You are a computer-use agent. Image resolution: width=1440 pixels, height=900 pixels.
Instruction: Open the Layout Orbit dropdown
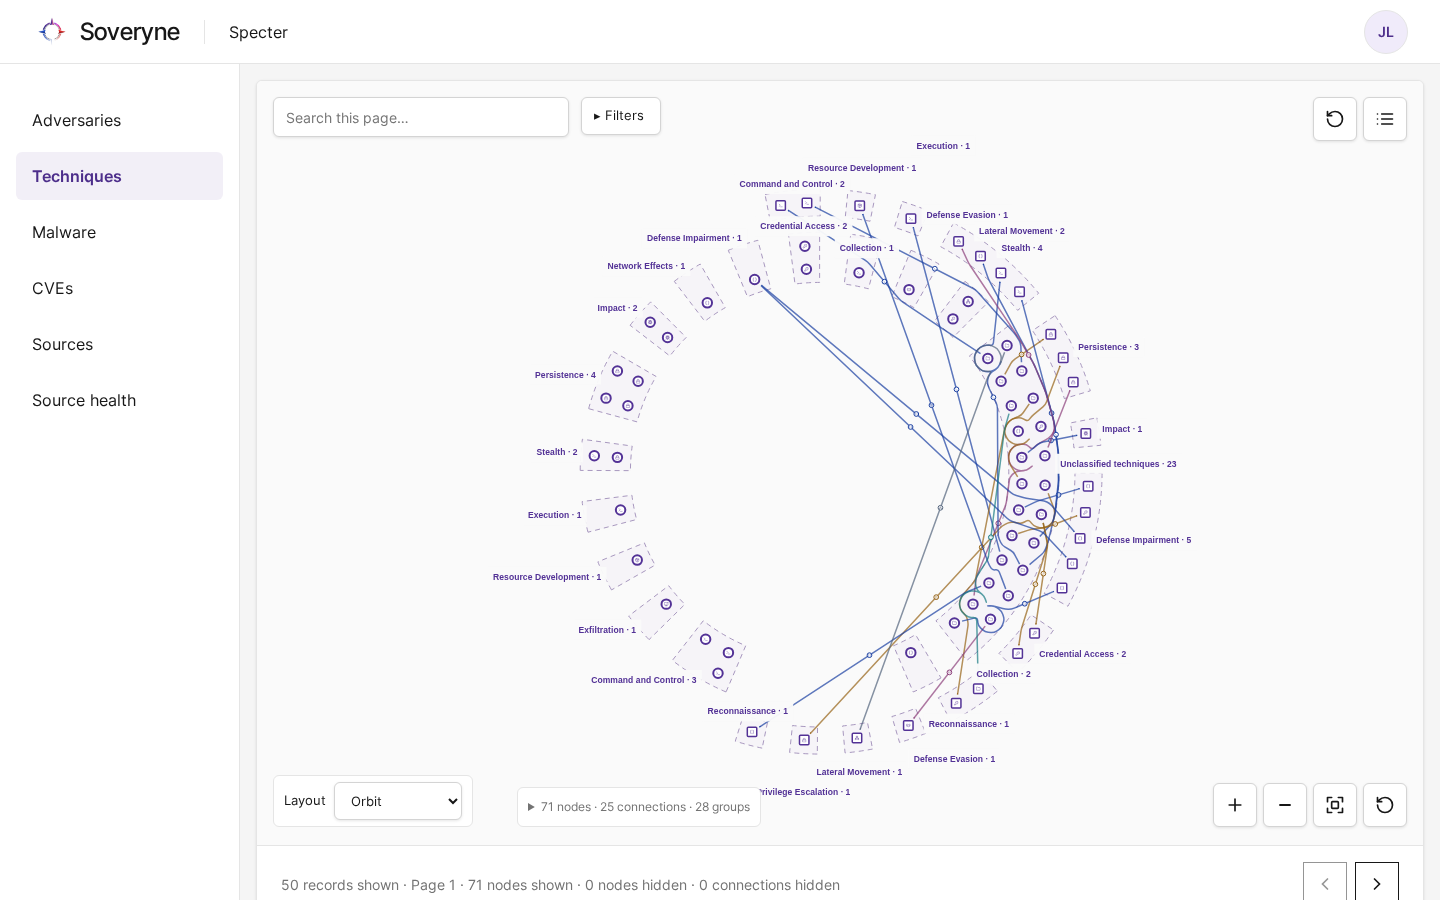click(x=398, y=801)
